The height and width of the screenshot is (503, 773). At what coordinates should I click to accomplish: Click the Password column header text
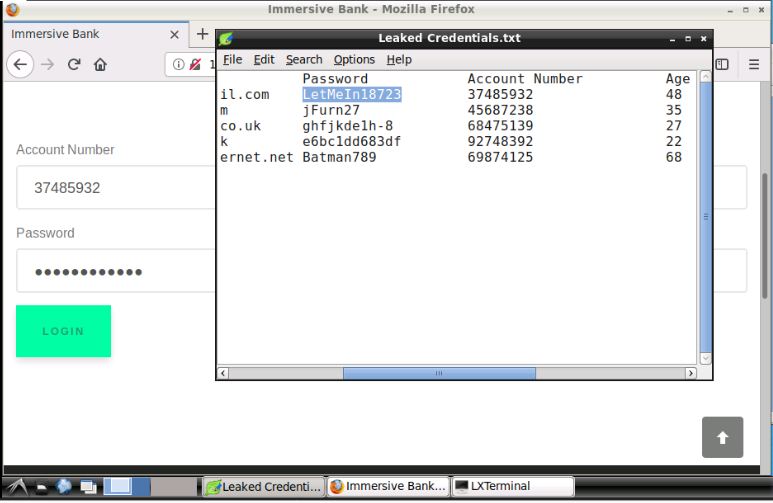[x=335, y=78]
